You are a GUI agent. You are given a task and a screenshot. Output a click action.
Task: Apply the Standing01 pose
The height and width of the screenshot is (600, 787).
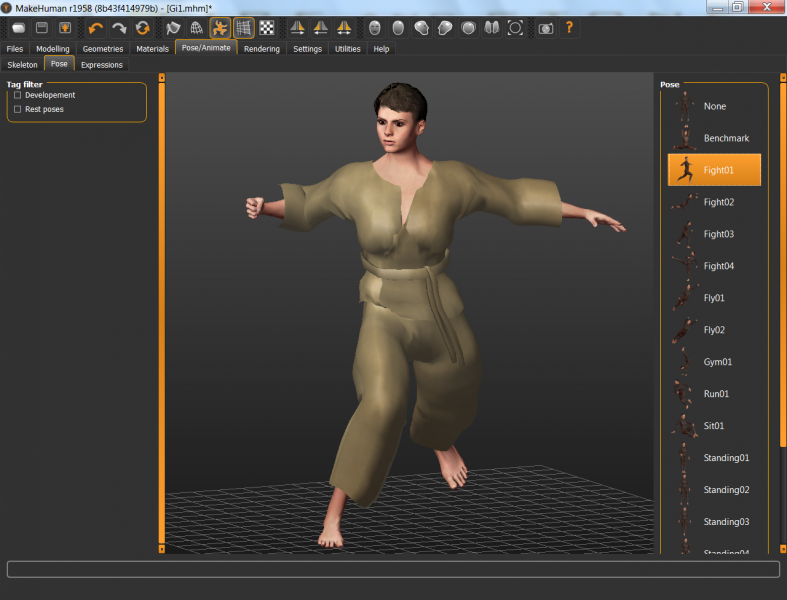pyautogui.click(x=714, y=458)
